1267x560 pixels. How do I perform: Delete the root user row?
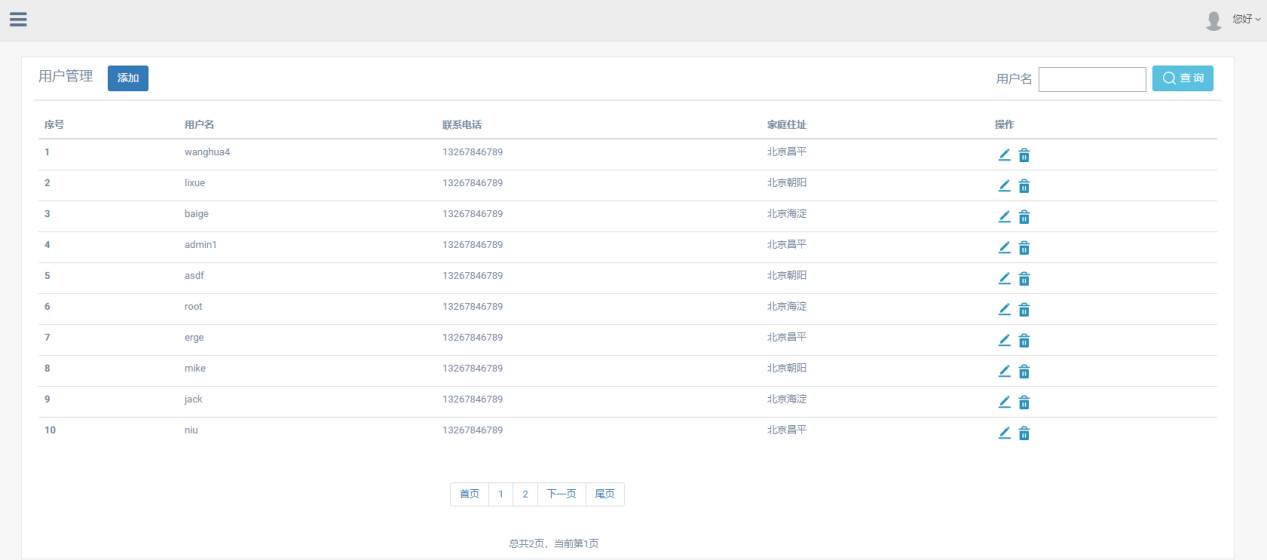coord(1024,310)
